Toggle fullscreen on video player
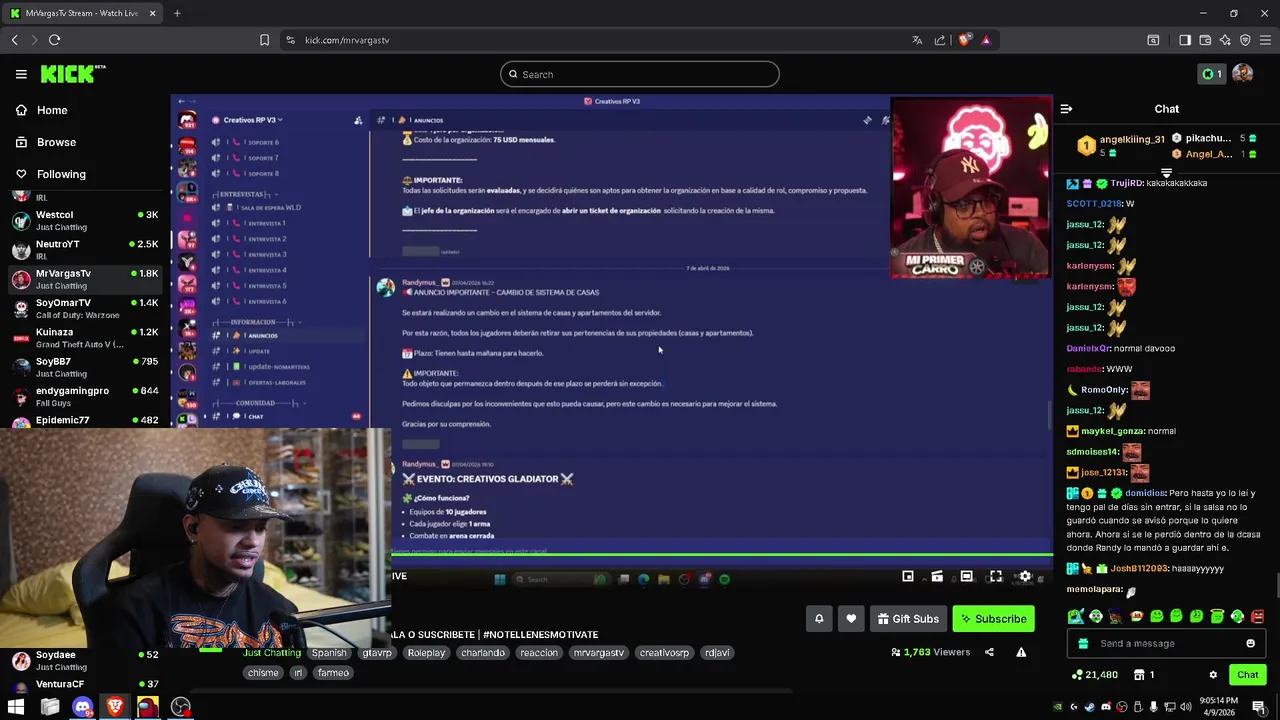The width and height of the screenshot is (1280, 720). click(996, 576)
